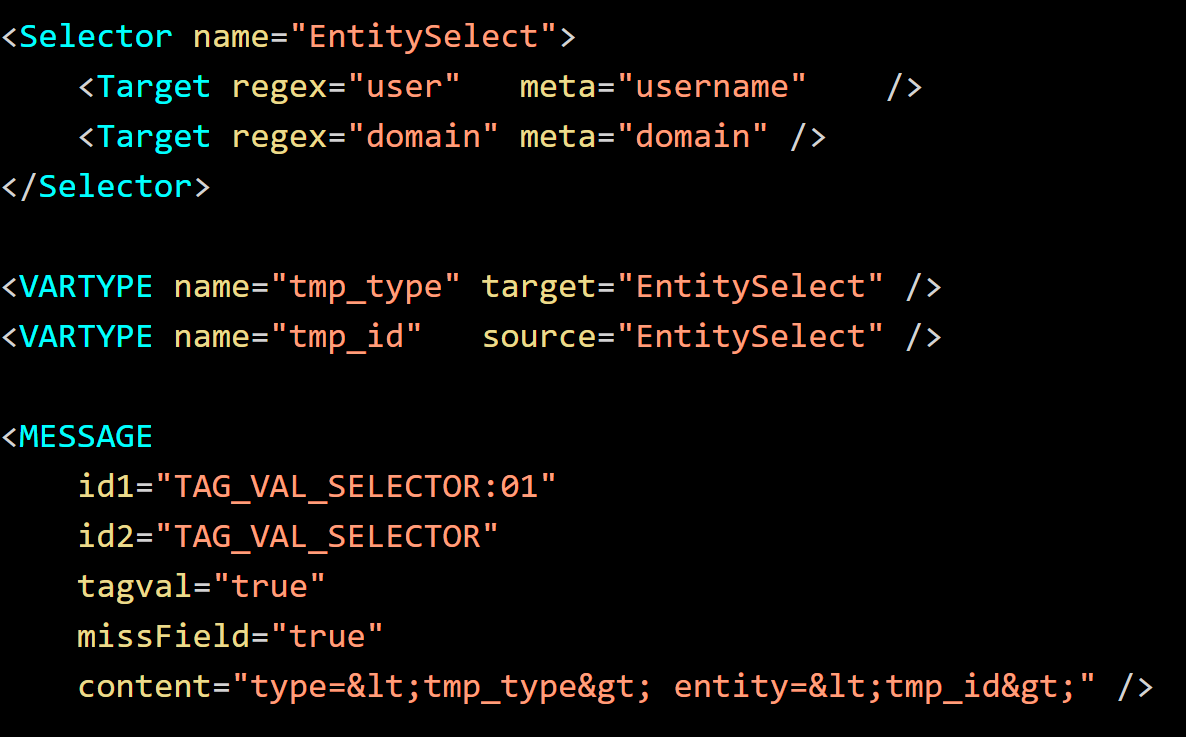Click the content attribute name
Viewport: 1186px width, 737px height.
click(144, 687)
